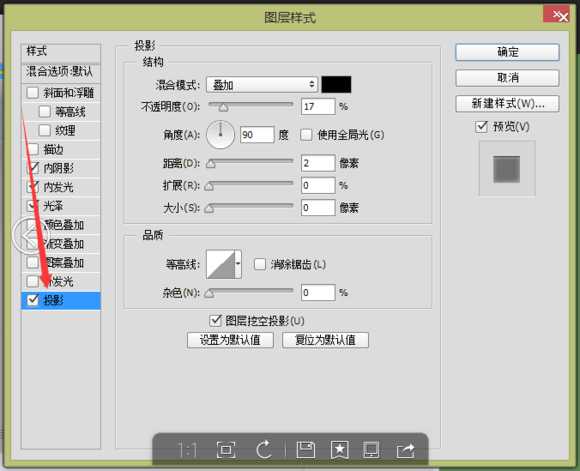This screenshot has width=580, height=471.
Task: Save the image with the floppy disk icon
Action: pyautogui.click(x=306, y=450)
